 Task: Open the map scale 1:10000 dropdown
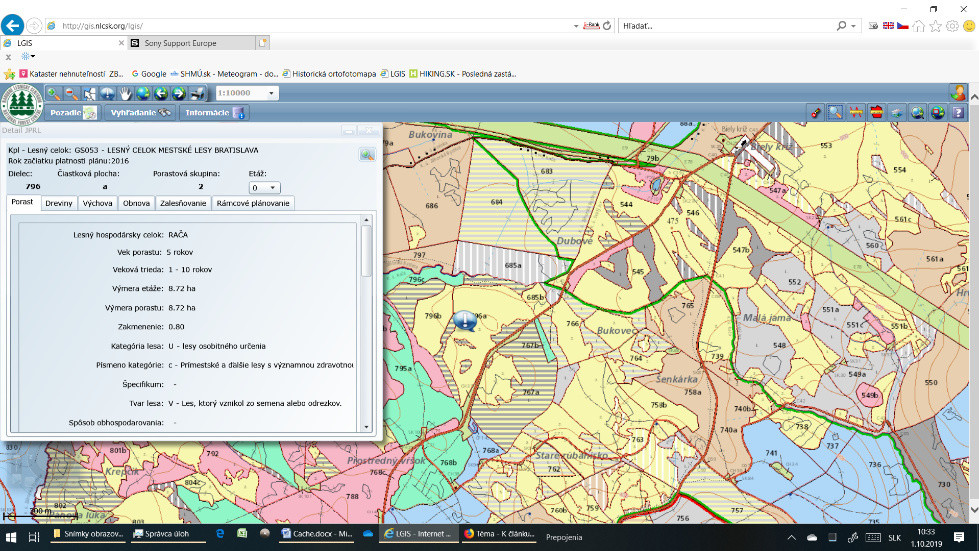(271, 93)
